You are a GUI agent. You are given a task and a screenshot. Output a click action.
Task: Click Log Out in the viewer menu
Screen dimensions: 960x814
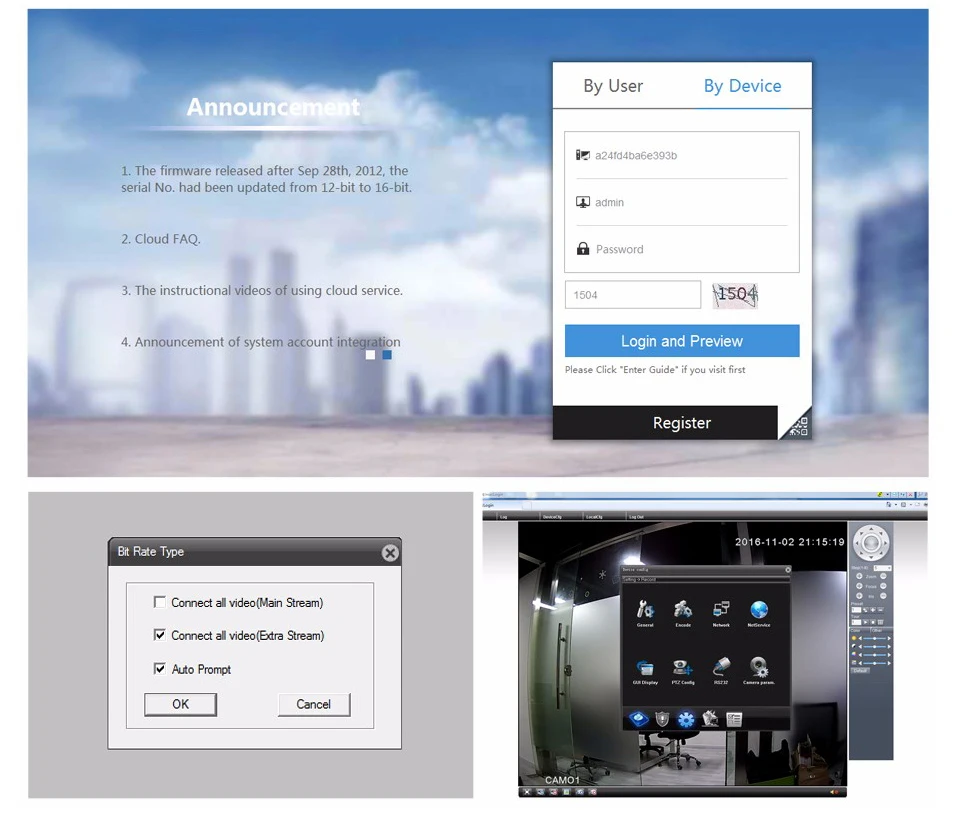636,517
